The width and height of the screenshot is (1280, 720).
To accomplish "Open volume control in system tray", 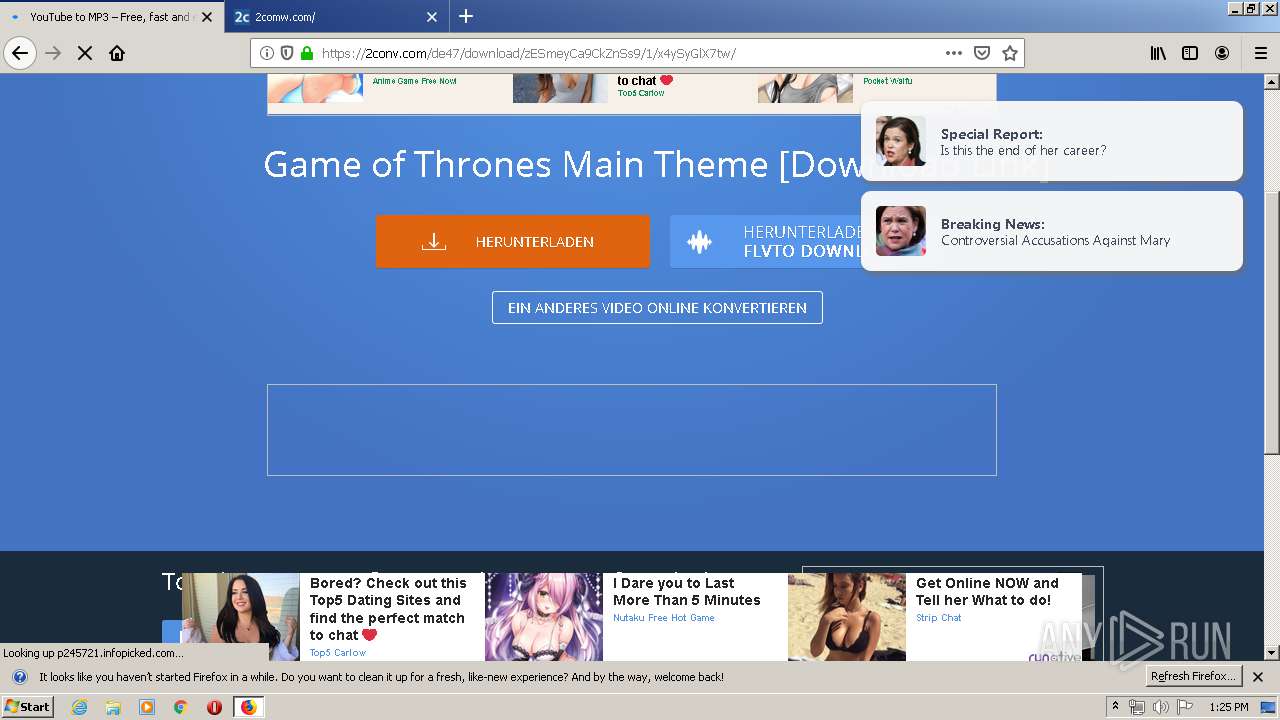I will 1161,707.
